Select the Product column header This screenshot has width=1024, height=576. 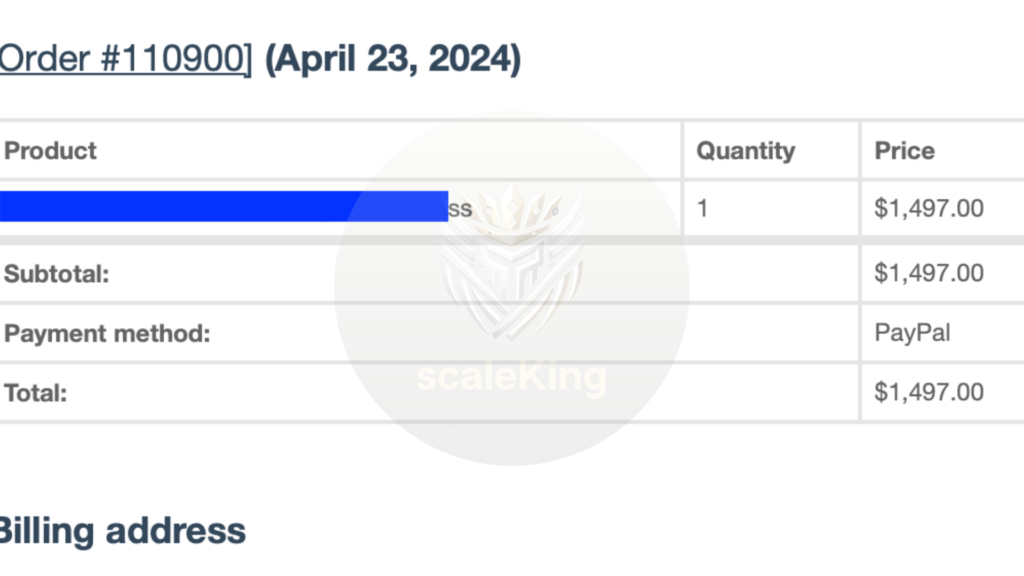50,151
